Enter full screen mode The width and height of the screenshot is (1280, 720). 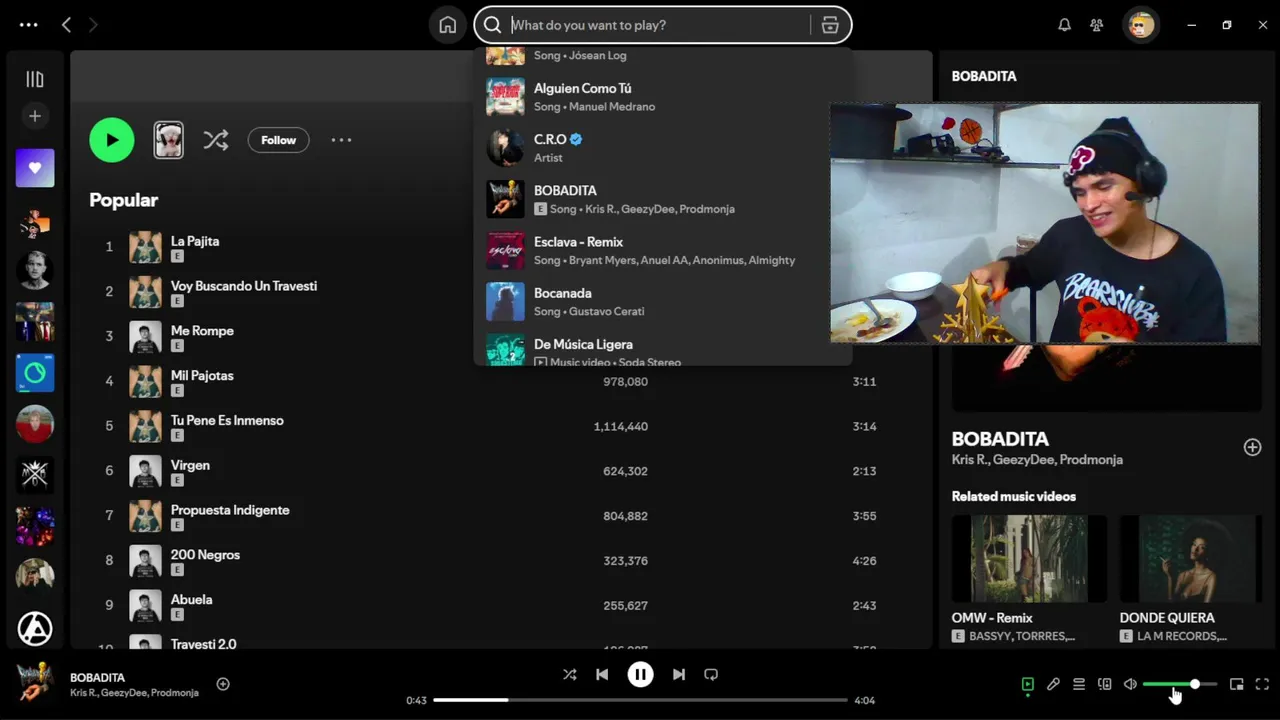tap(1262, 684)
